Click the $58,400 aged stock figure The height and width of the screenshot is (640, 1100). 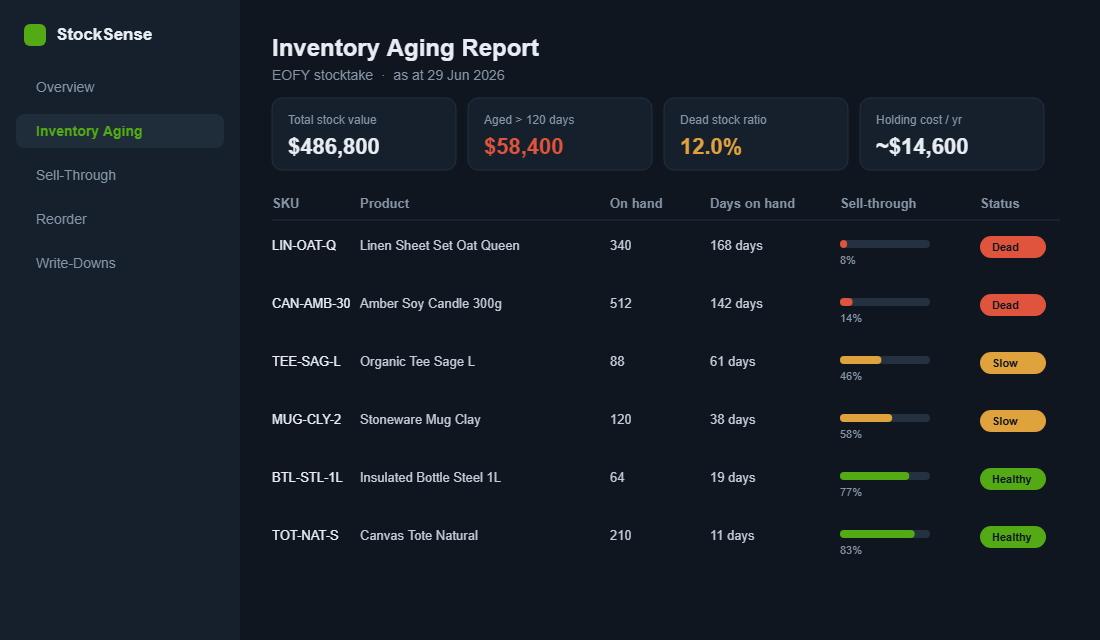point(523,146)
